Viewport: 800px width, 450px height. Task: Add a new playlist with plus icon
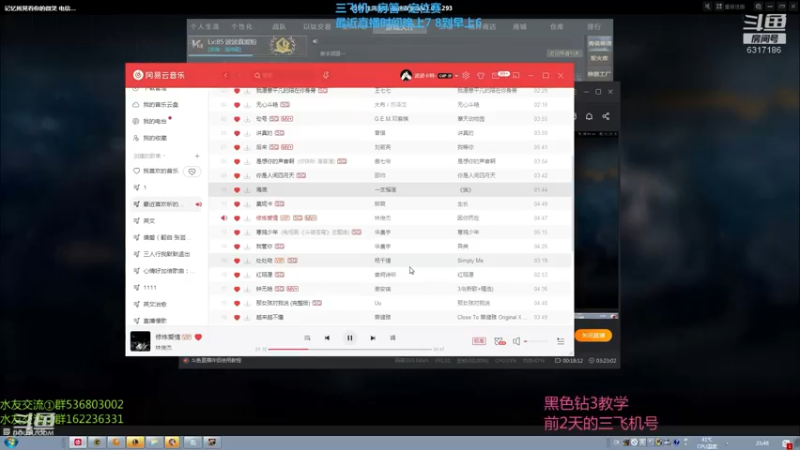(197, 156)
